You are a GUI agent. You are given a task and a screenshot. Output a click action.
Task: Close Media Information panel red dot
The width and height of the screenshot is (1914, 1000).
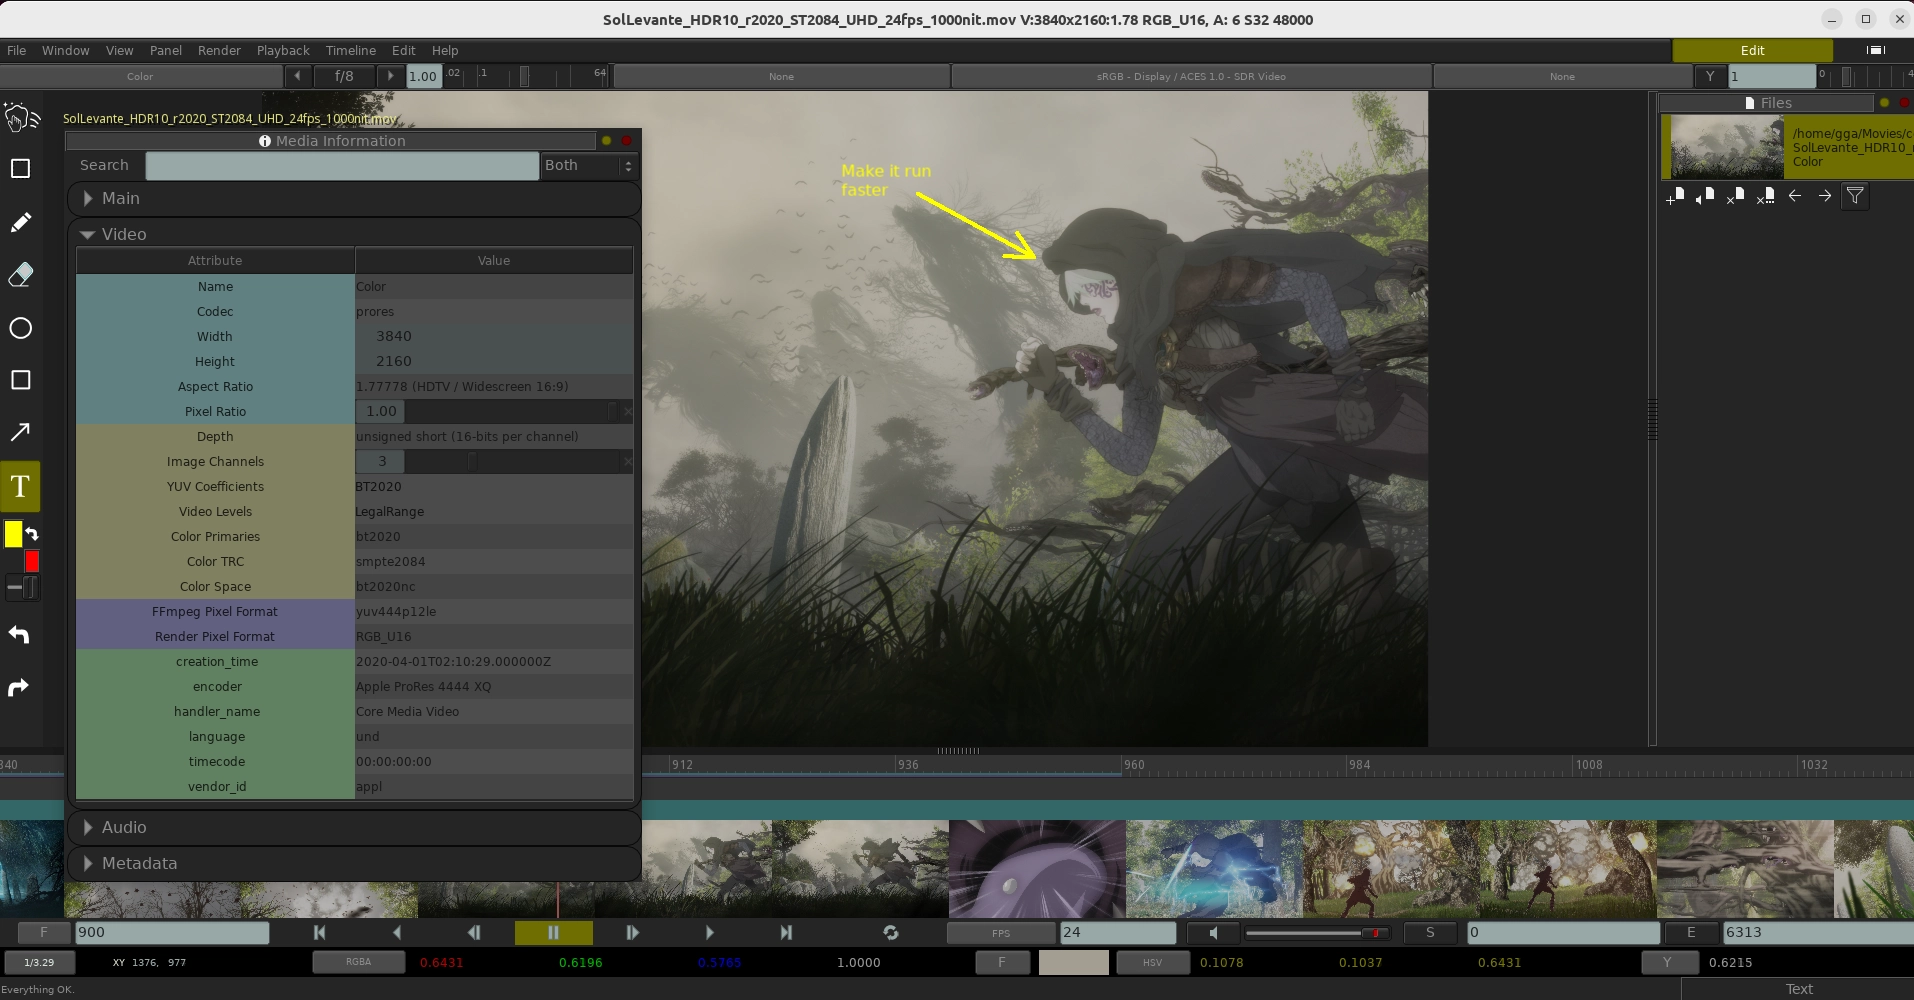coord(627,141)
